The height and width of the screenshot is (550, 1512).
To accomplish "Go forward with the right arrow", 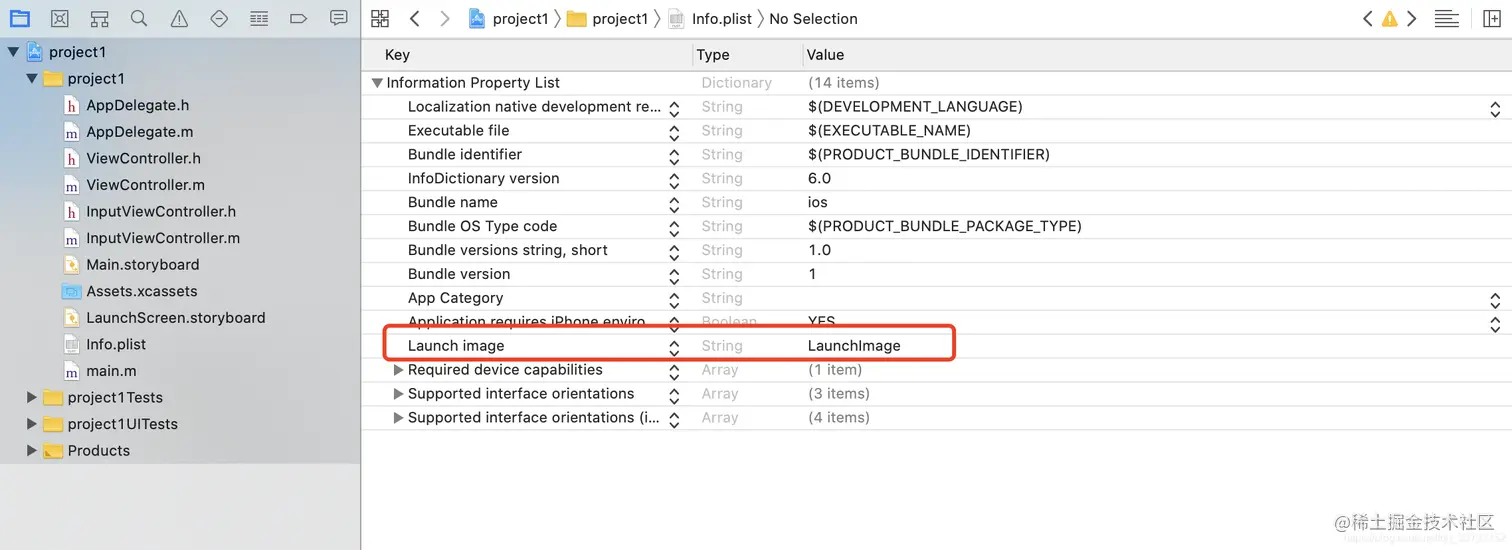I will [444, 19].
